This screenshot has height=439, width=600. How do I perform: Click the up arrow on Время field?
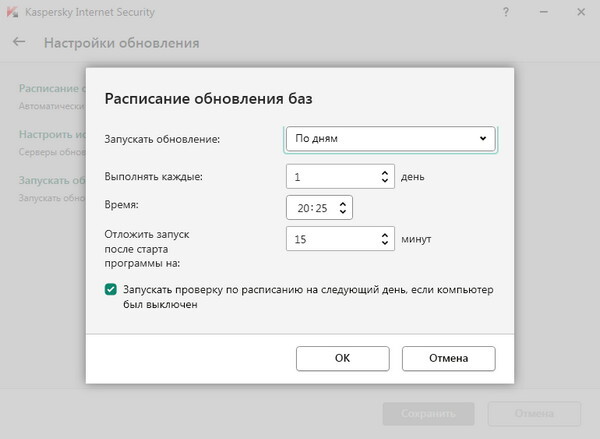pos(344,203)
